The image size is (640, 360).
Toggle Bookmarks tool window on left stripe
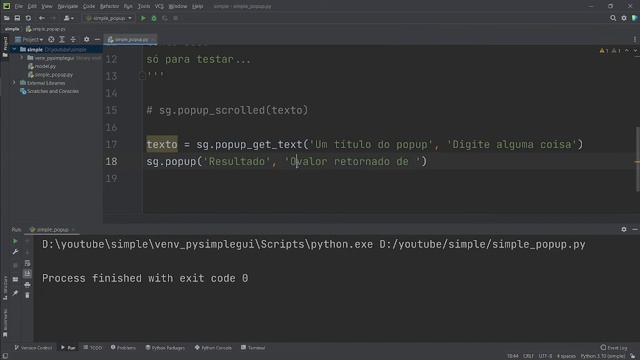pos(5,322)
